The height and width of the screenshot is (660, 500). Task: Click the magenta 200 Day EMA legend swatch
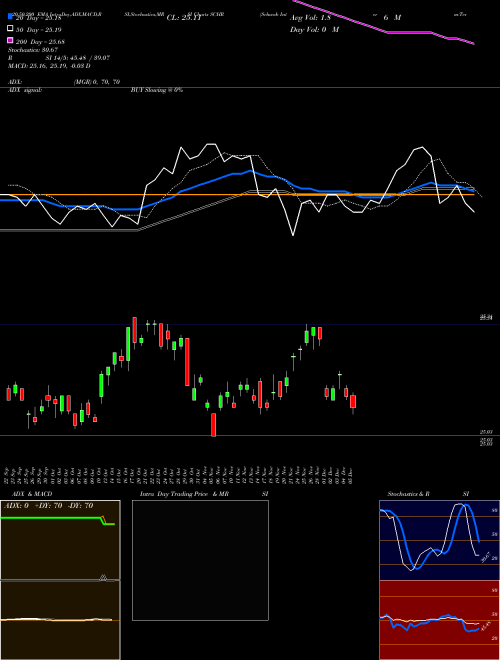pos(10,41)
